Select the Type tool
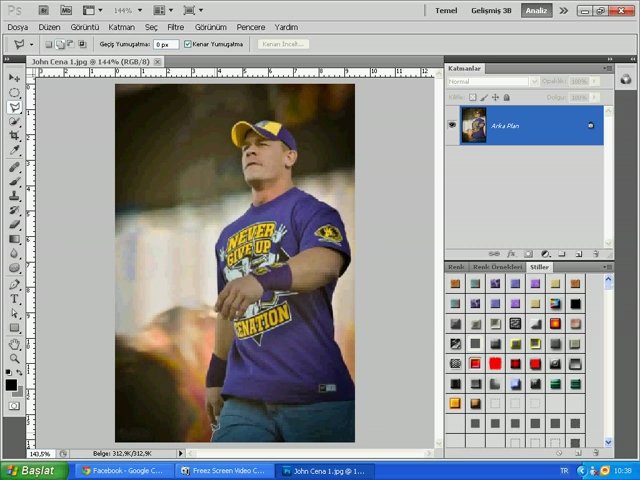The height and width of the screenshot is (480, 640). point(14,299)
